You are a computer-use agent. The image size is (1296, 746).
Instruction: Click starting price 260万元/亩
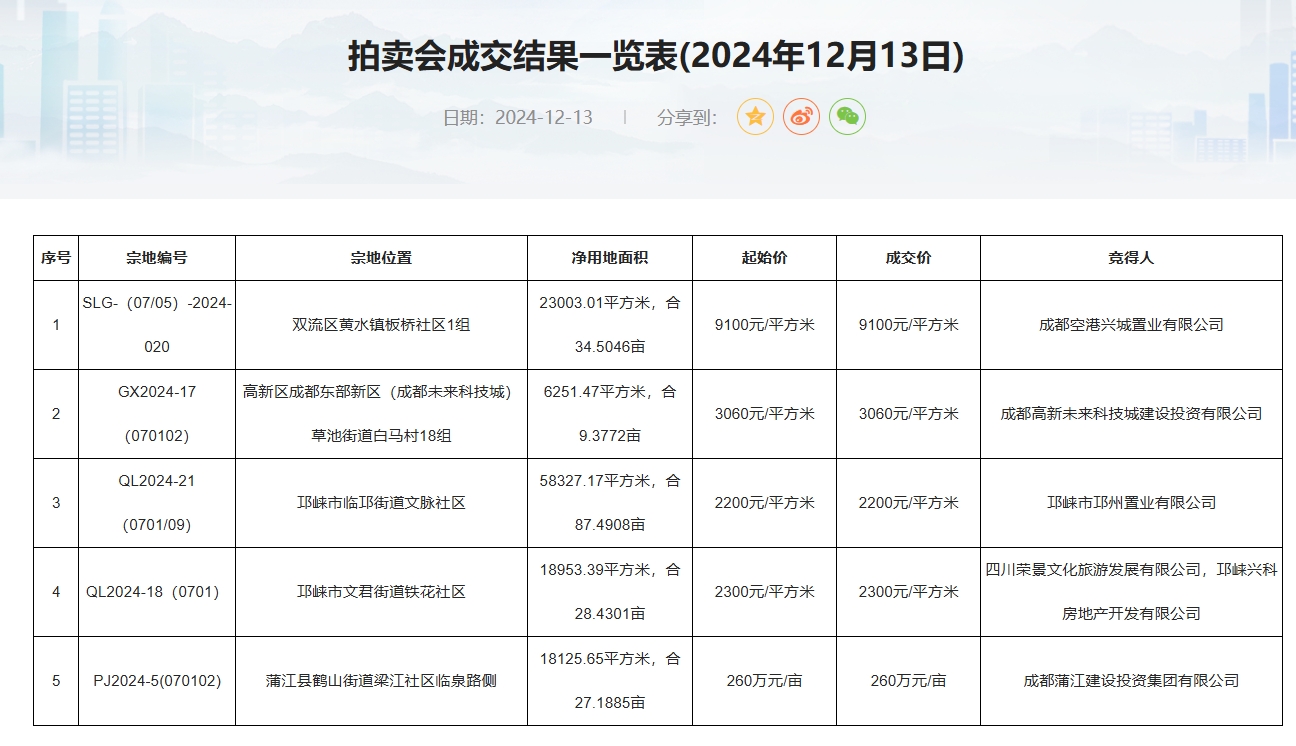764,681
